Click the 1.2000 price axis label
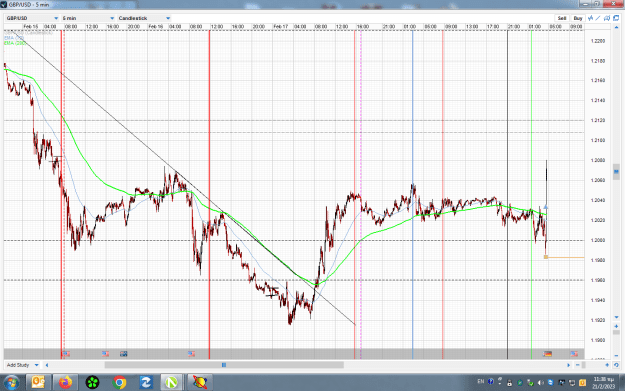This screenshot has height=391, width=625. point(598,240)
